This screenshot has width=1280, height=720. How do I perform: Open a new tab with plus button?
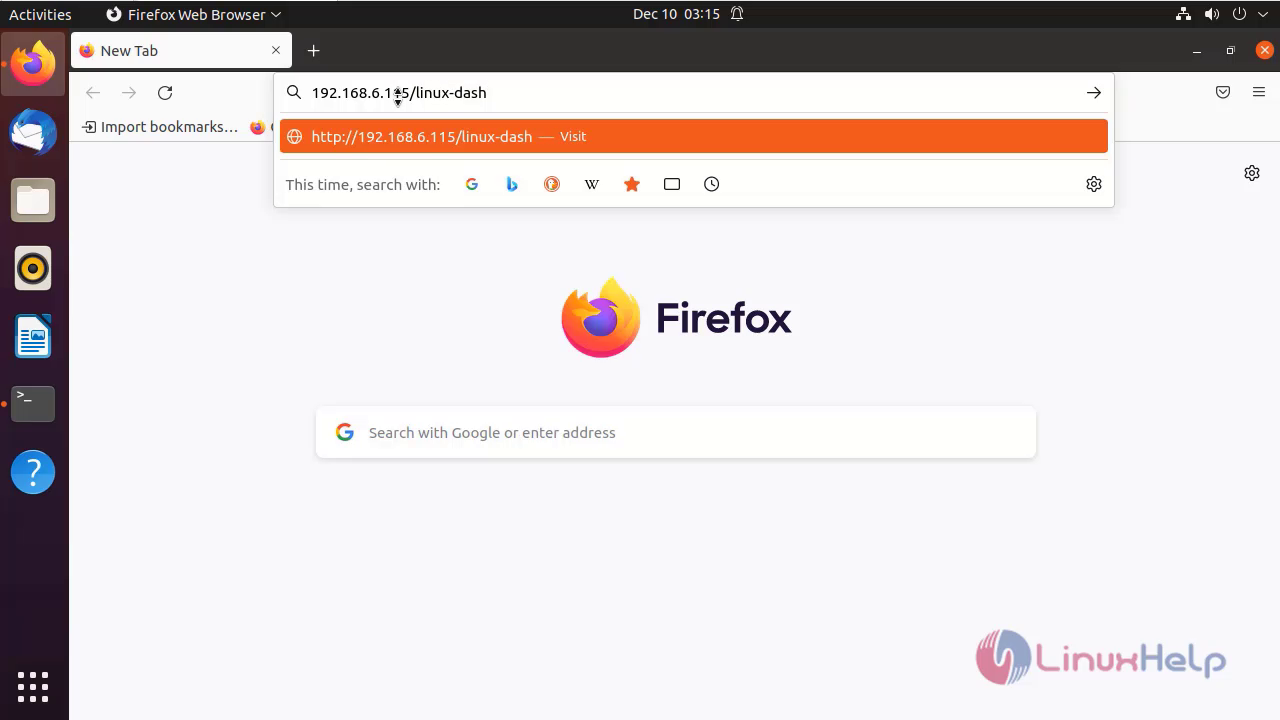313,51
